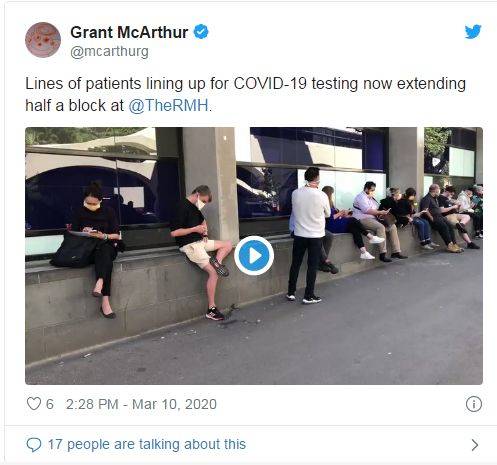Click the standing man in white shirt
Viewport: 497px width, 465px height.
coord(309,235)
